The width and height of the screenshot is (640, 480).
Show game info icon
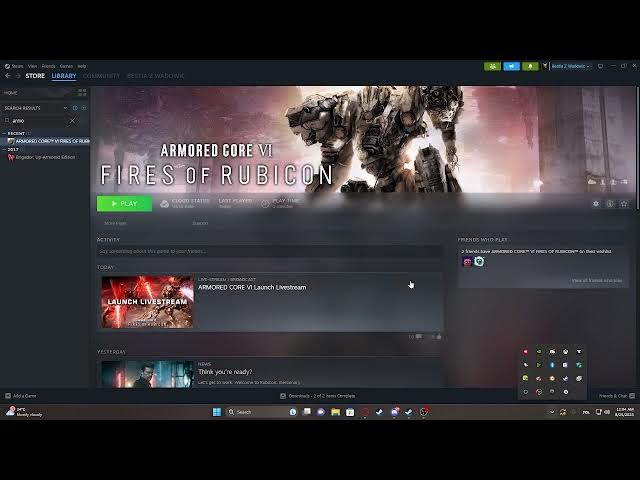(x=610, y=204)
